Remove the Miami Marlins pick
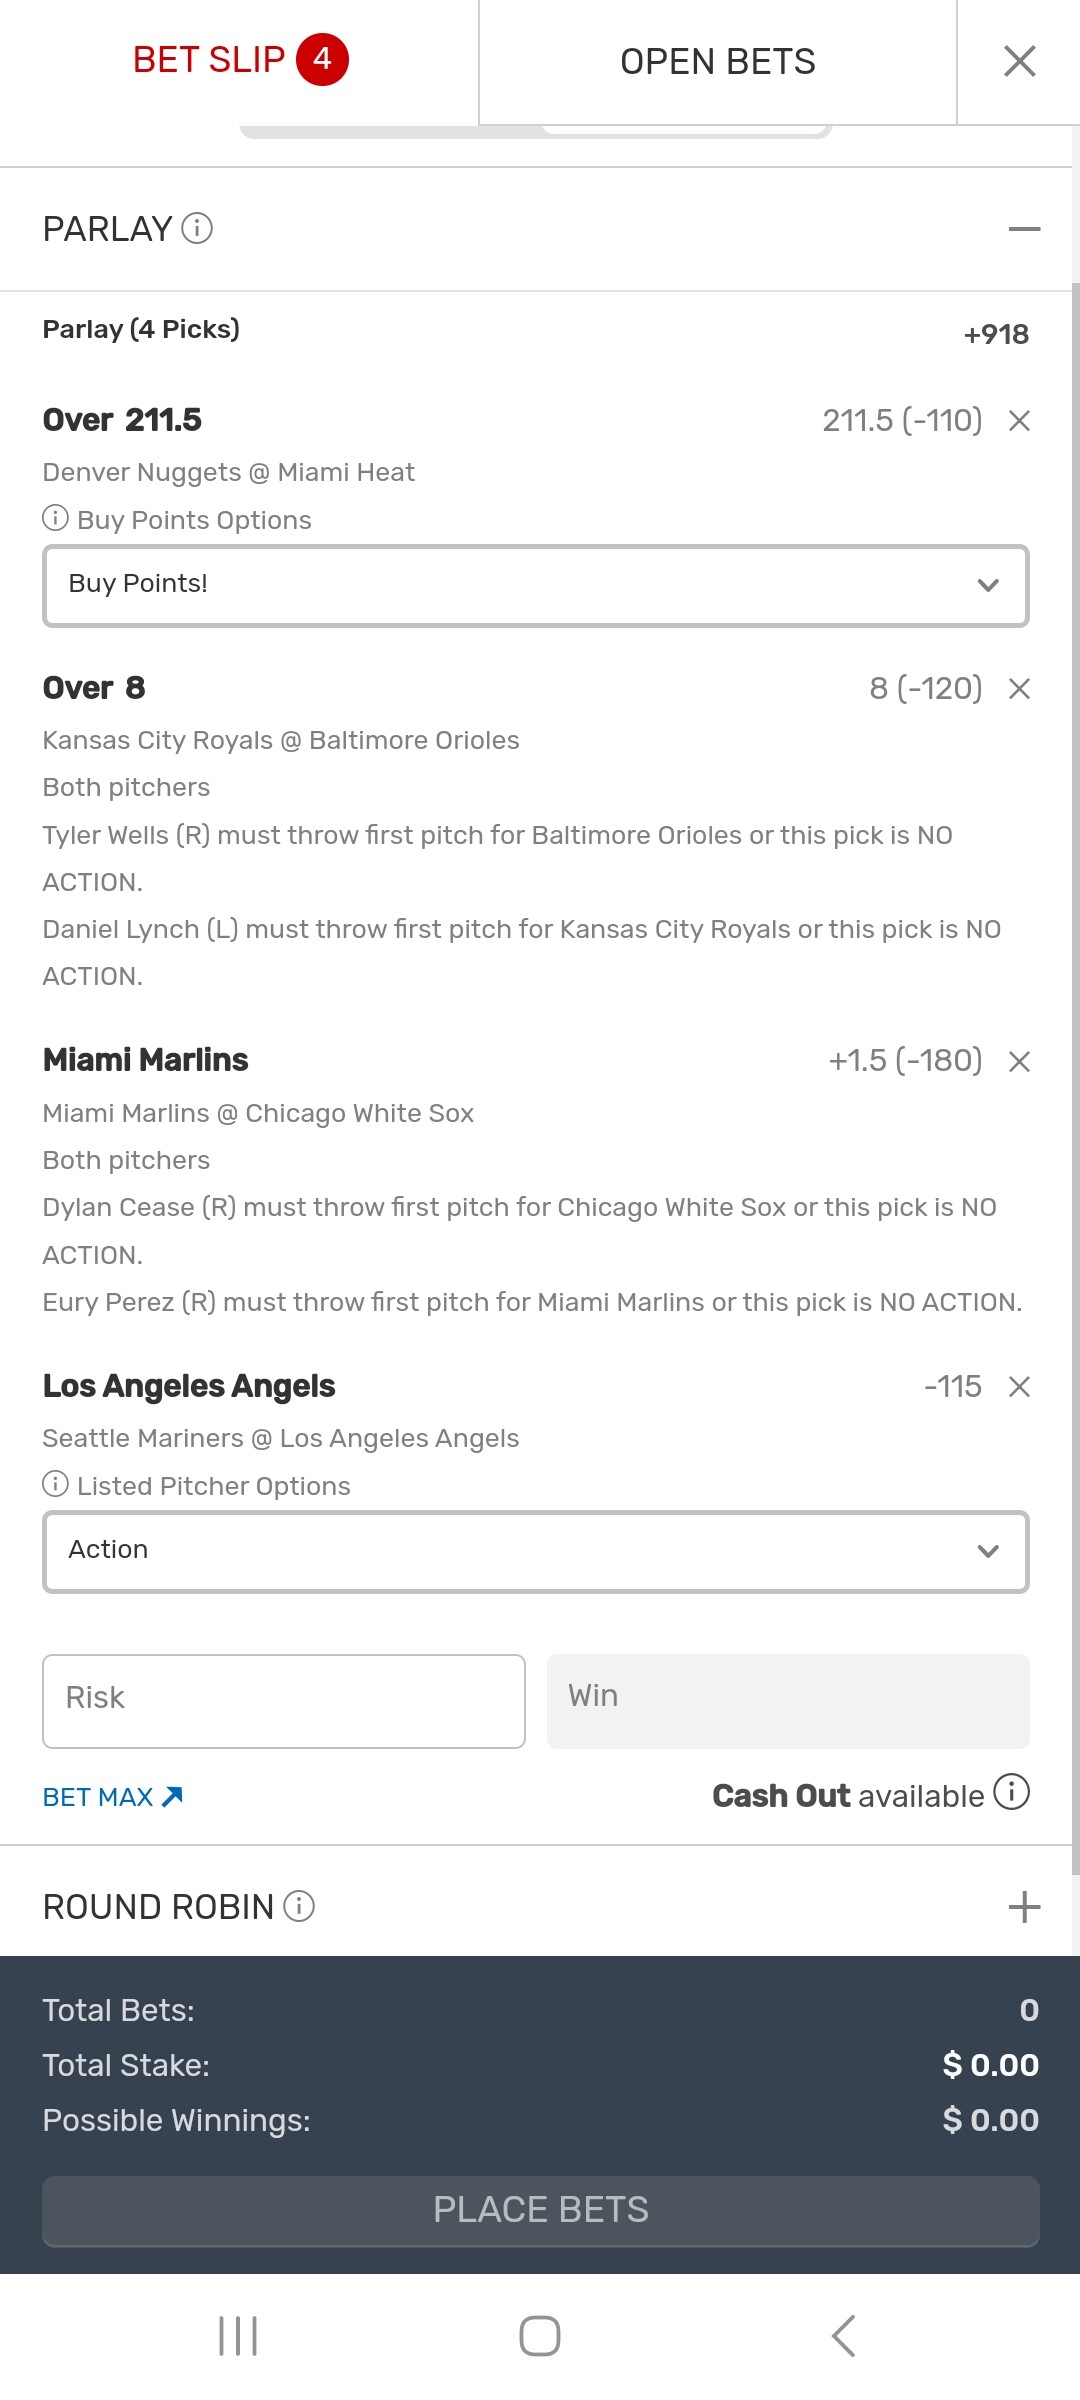Viewport: 1080px width, 2400px height. pyautogui.click(x=1019, y=1061)
